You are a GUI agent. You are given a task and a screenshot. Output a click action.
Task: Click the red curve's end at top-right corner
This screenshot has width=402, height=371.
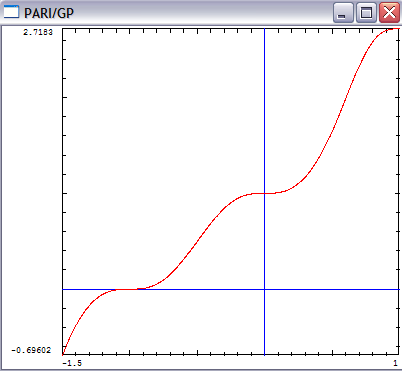click(x=397, y=29)
